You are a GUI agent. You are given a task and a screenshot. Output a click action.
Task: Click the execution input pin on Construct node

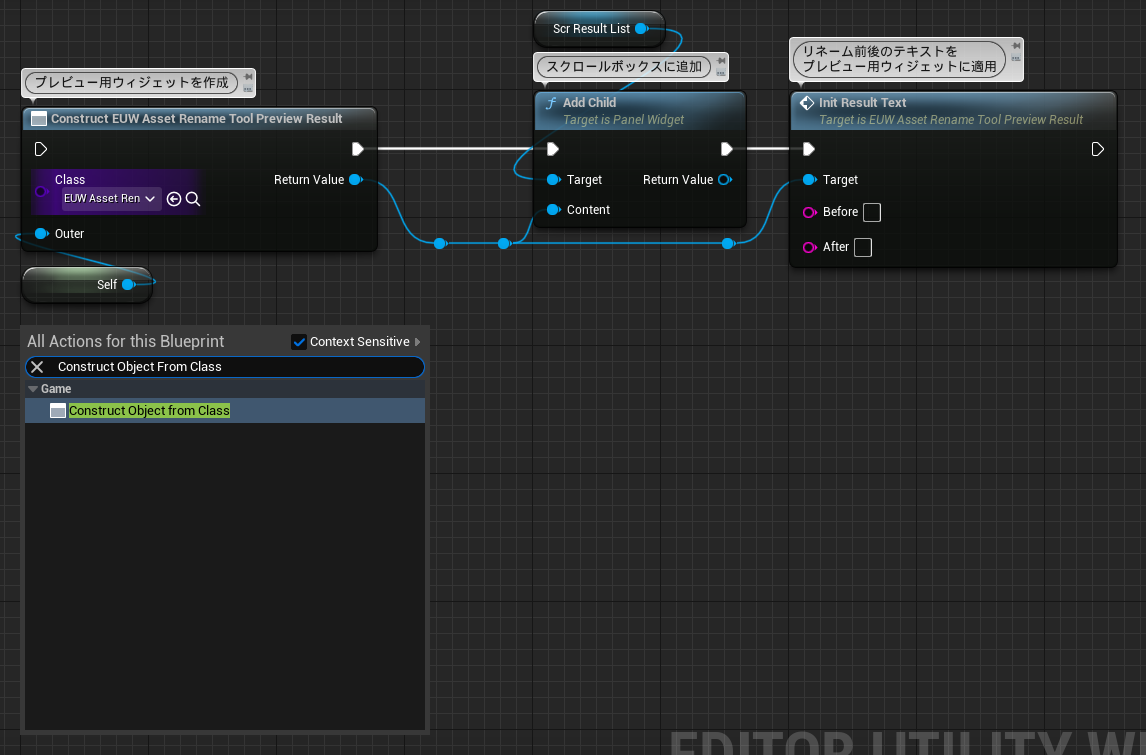pos(41,149)
